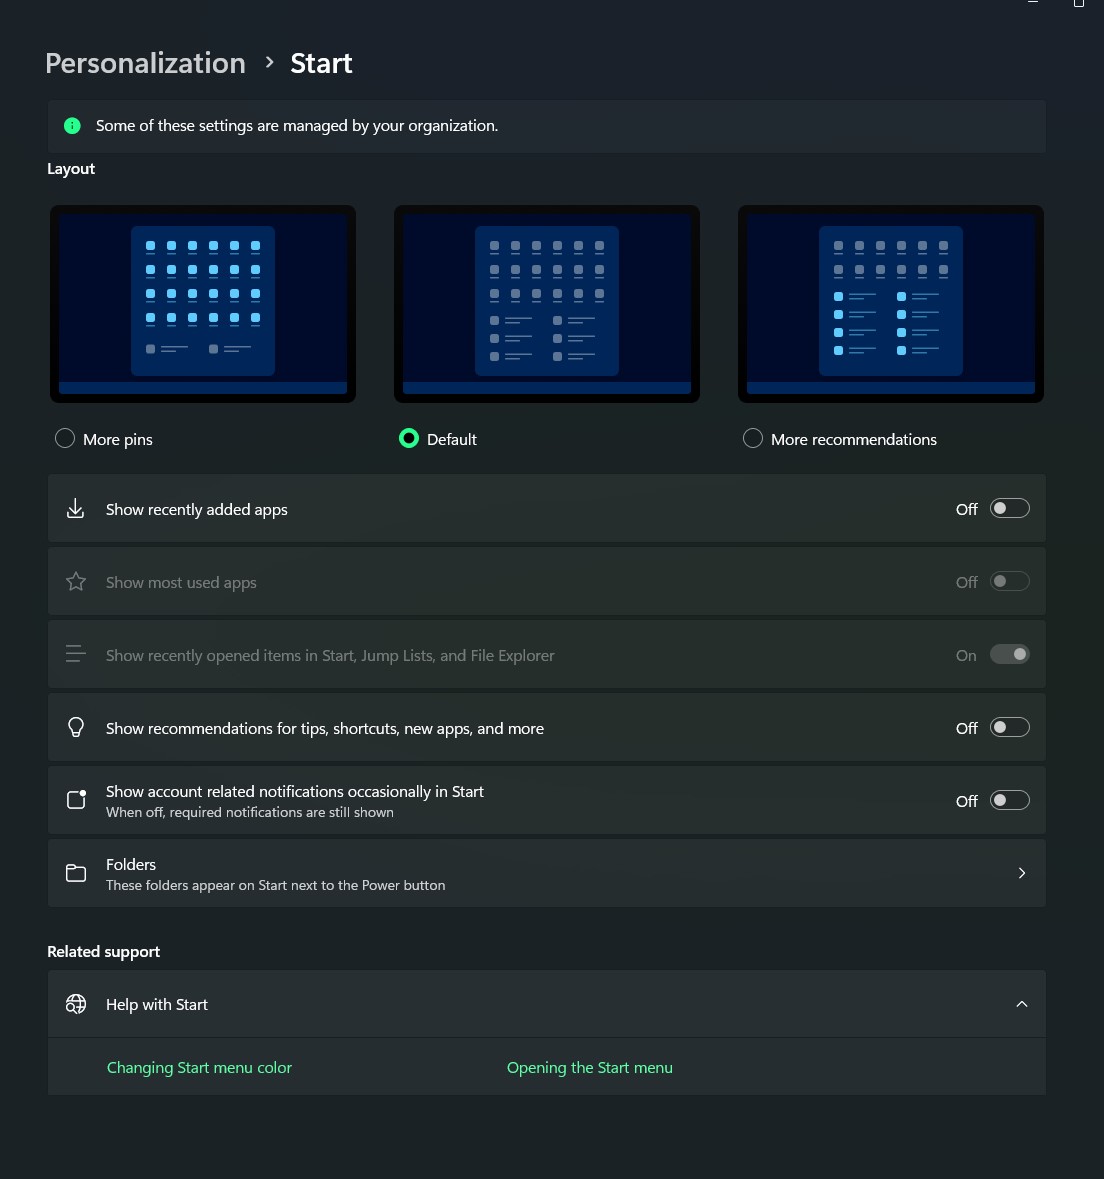Select the Default layout radio button

409,439
